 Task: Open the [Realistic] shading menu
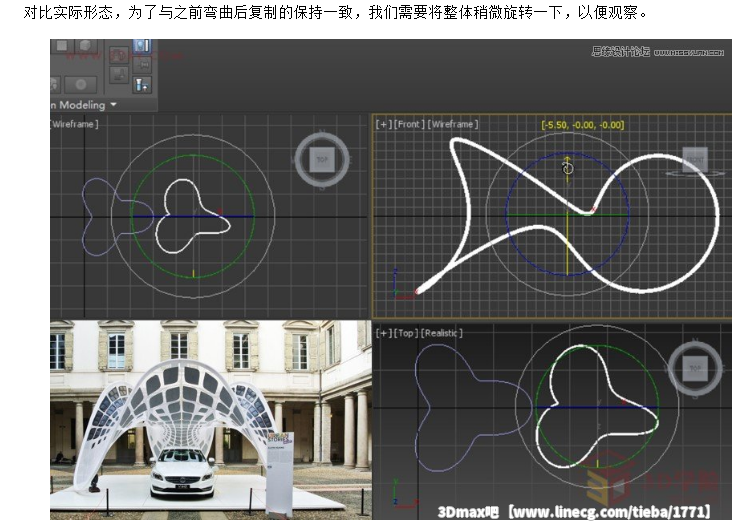441,333
